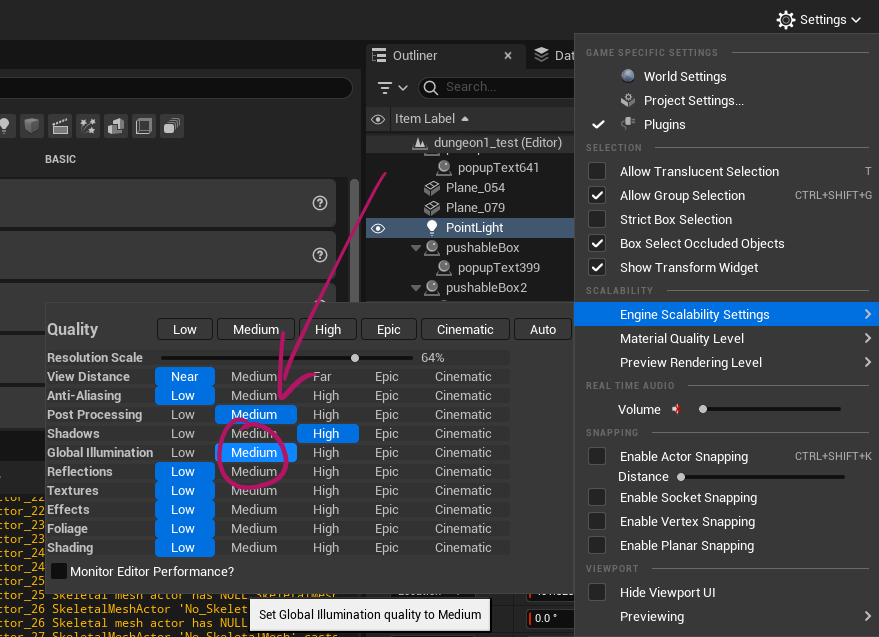Set Shadows quality to Epic

point(387,434)
